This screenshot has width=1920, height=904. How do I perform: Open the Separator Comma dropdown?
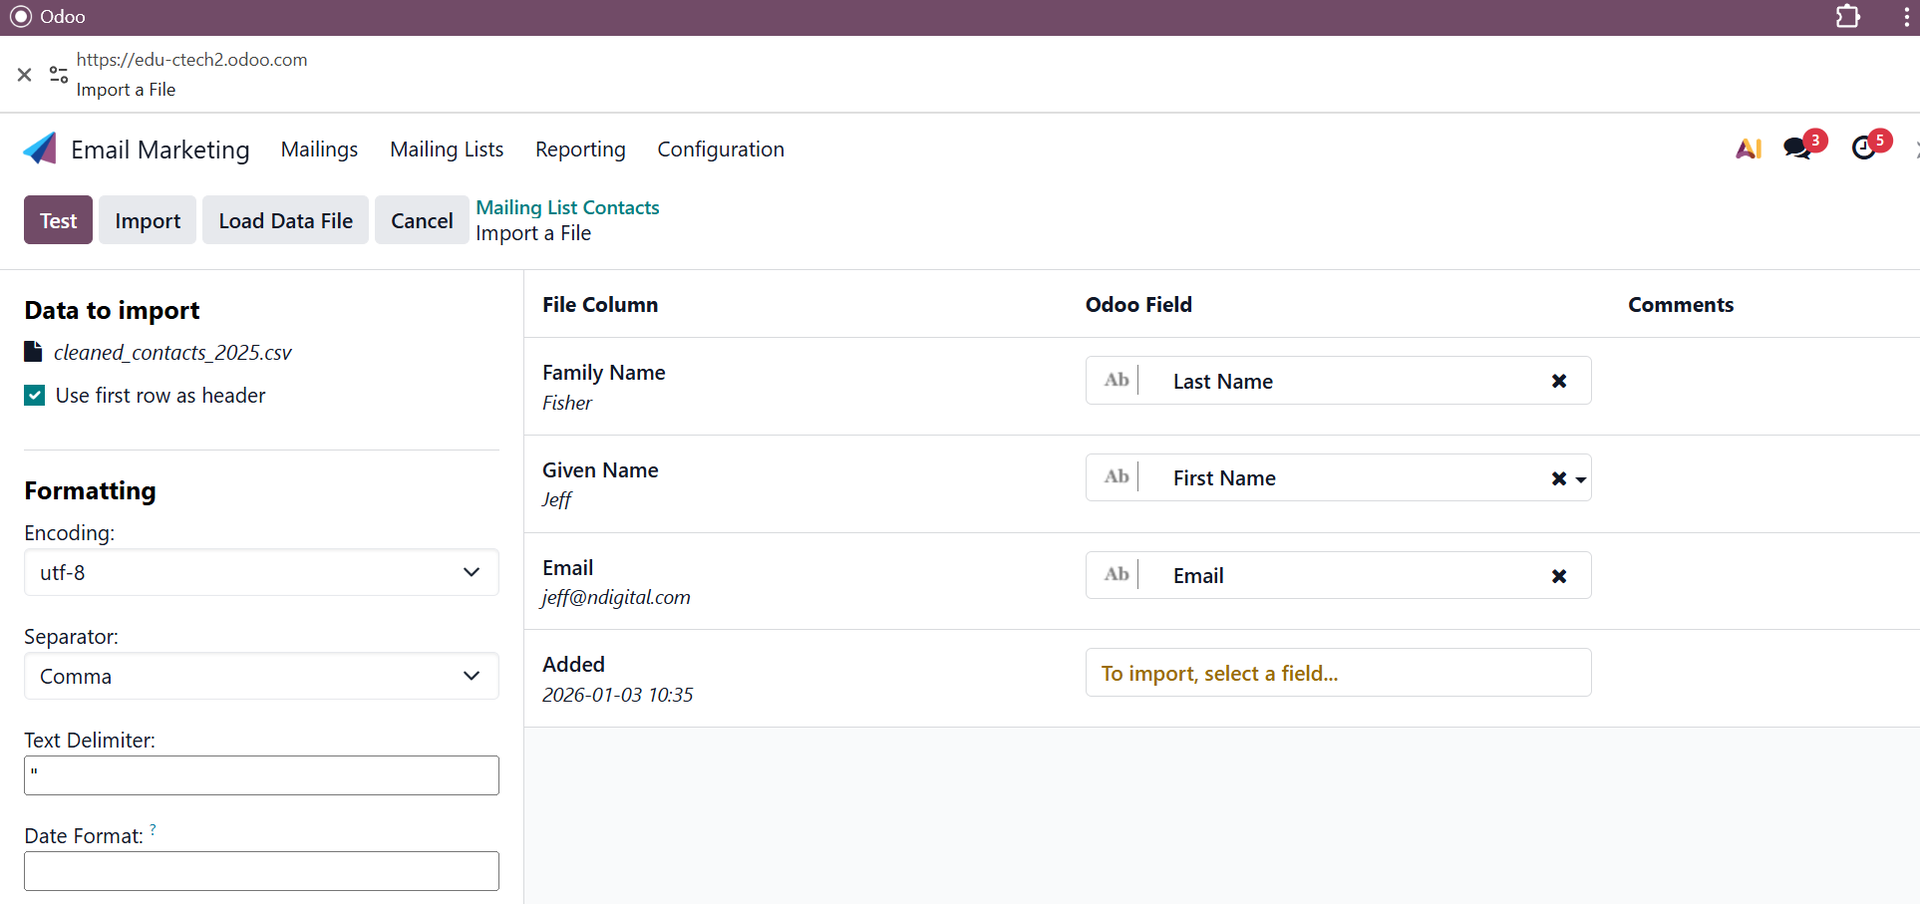[x=261, y=677]
